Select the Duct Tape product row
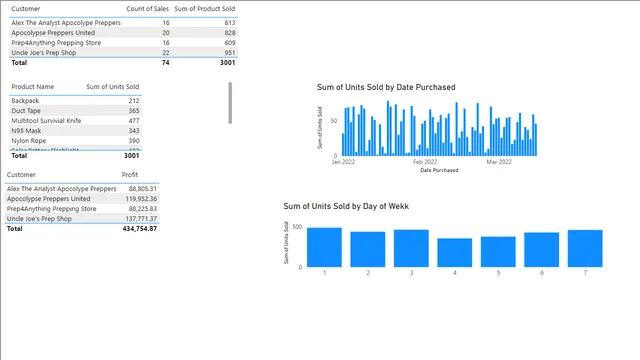Viewport: 640px width, 360px height. tap(76, 111)
